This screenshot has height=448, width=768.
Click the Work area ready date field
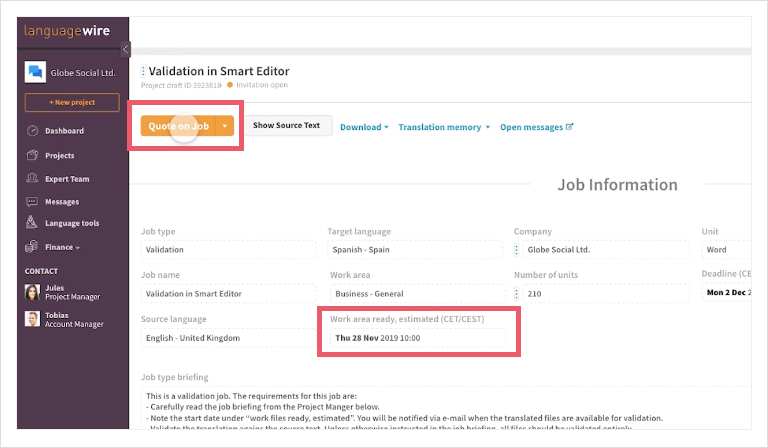point(417,338)
